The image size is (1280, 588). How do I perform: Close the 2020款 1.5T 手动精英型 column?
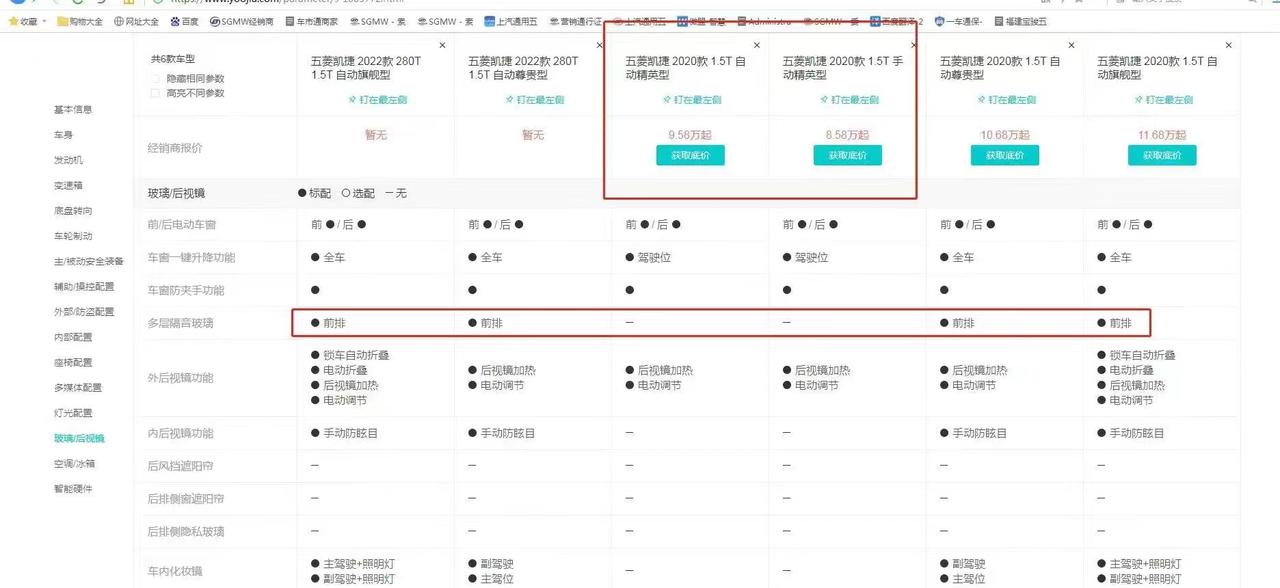pos(913,45)
